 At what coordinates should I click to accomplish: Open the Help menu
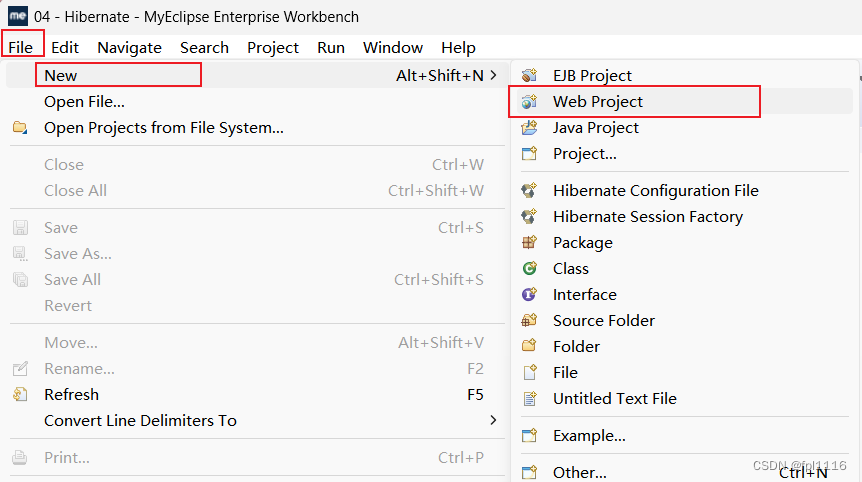pyautogui.click(x=458, y=47)
